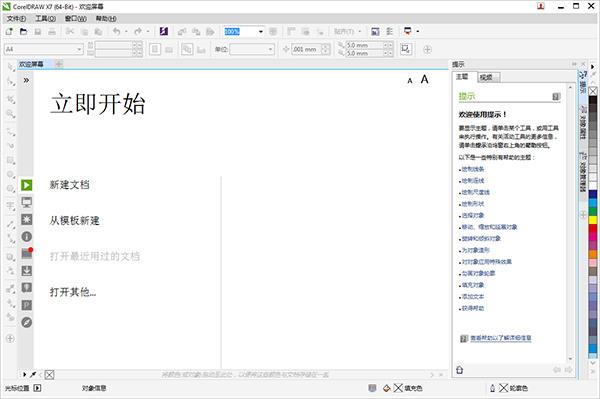This screenshot has height=399, width=600.
Task: Click the user account icon in title bar
Action: (541, 6)
